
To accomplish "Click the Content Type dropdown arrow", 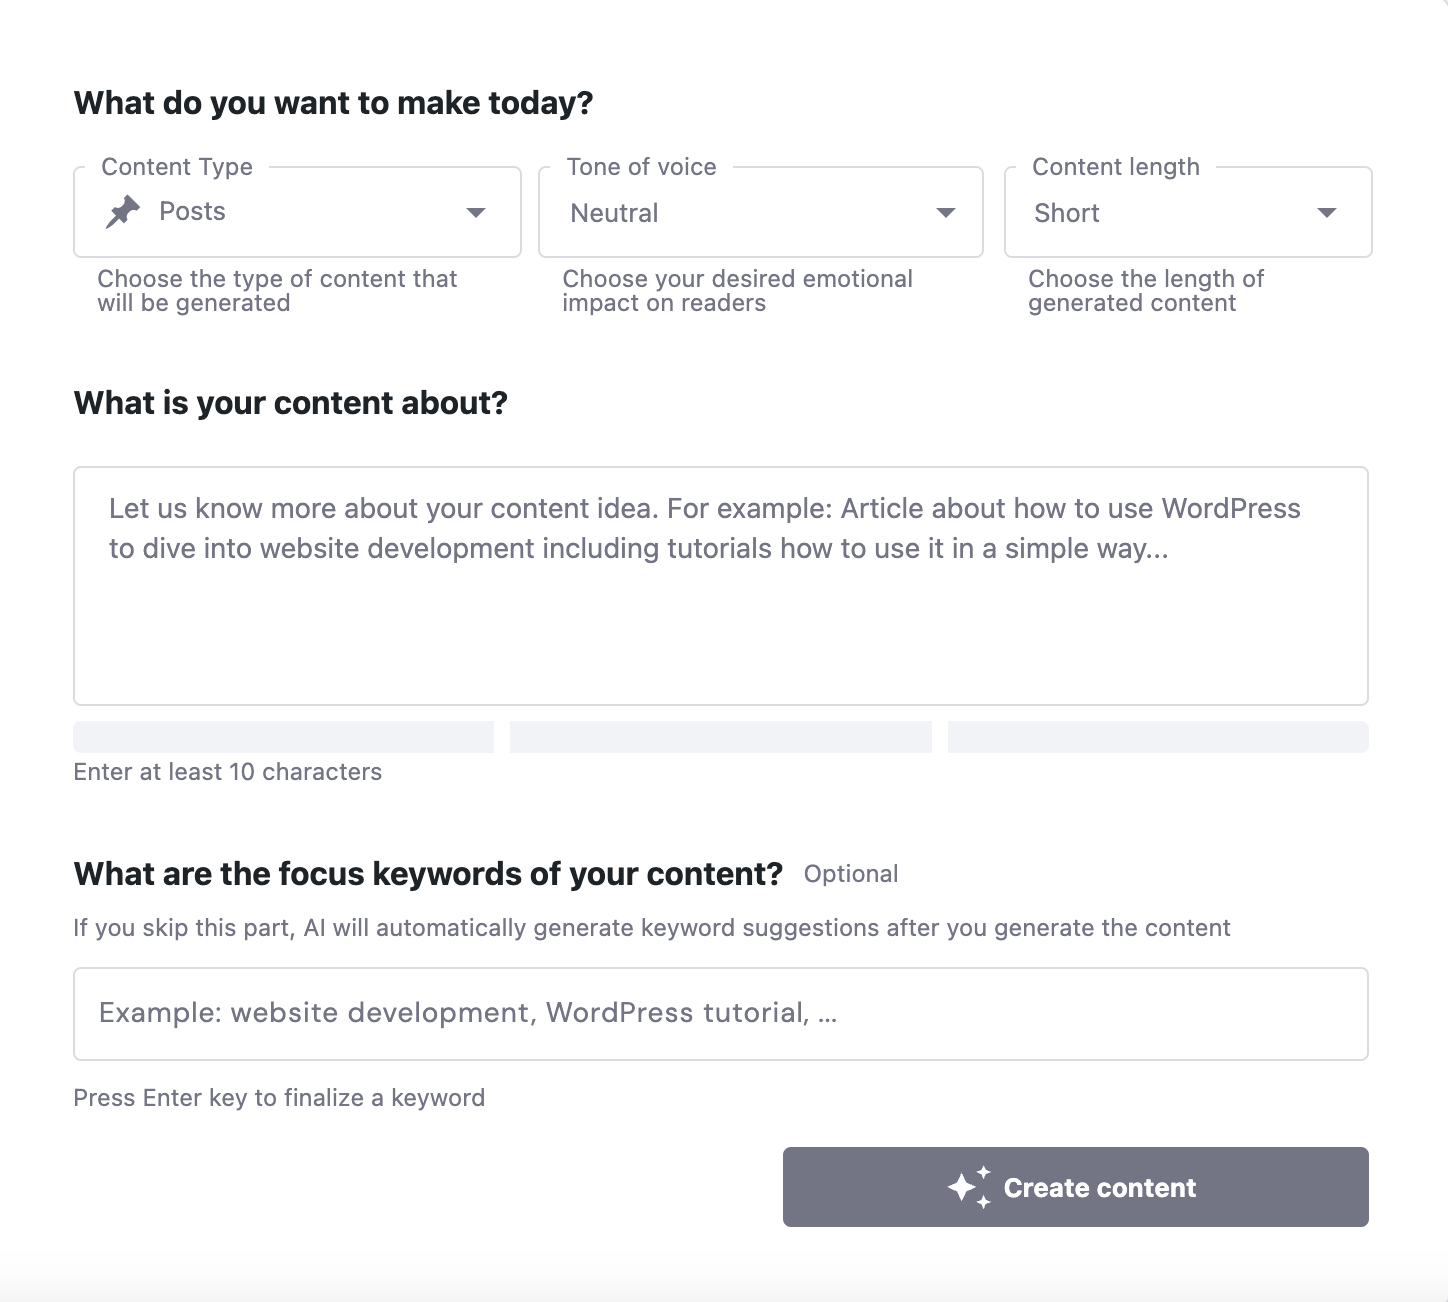I will (476, 212).
